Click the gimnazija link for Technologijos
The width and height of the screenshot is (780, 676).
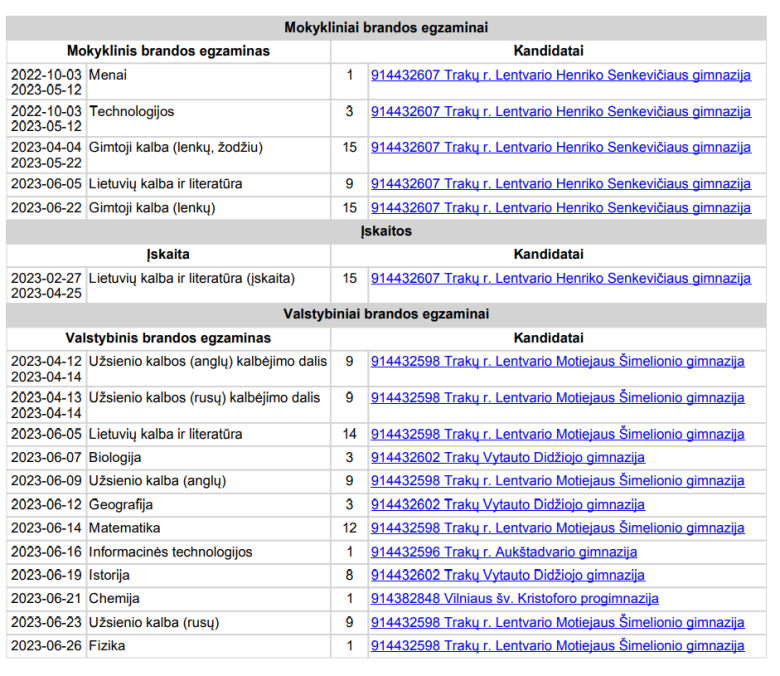560,111
